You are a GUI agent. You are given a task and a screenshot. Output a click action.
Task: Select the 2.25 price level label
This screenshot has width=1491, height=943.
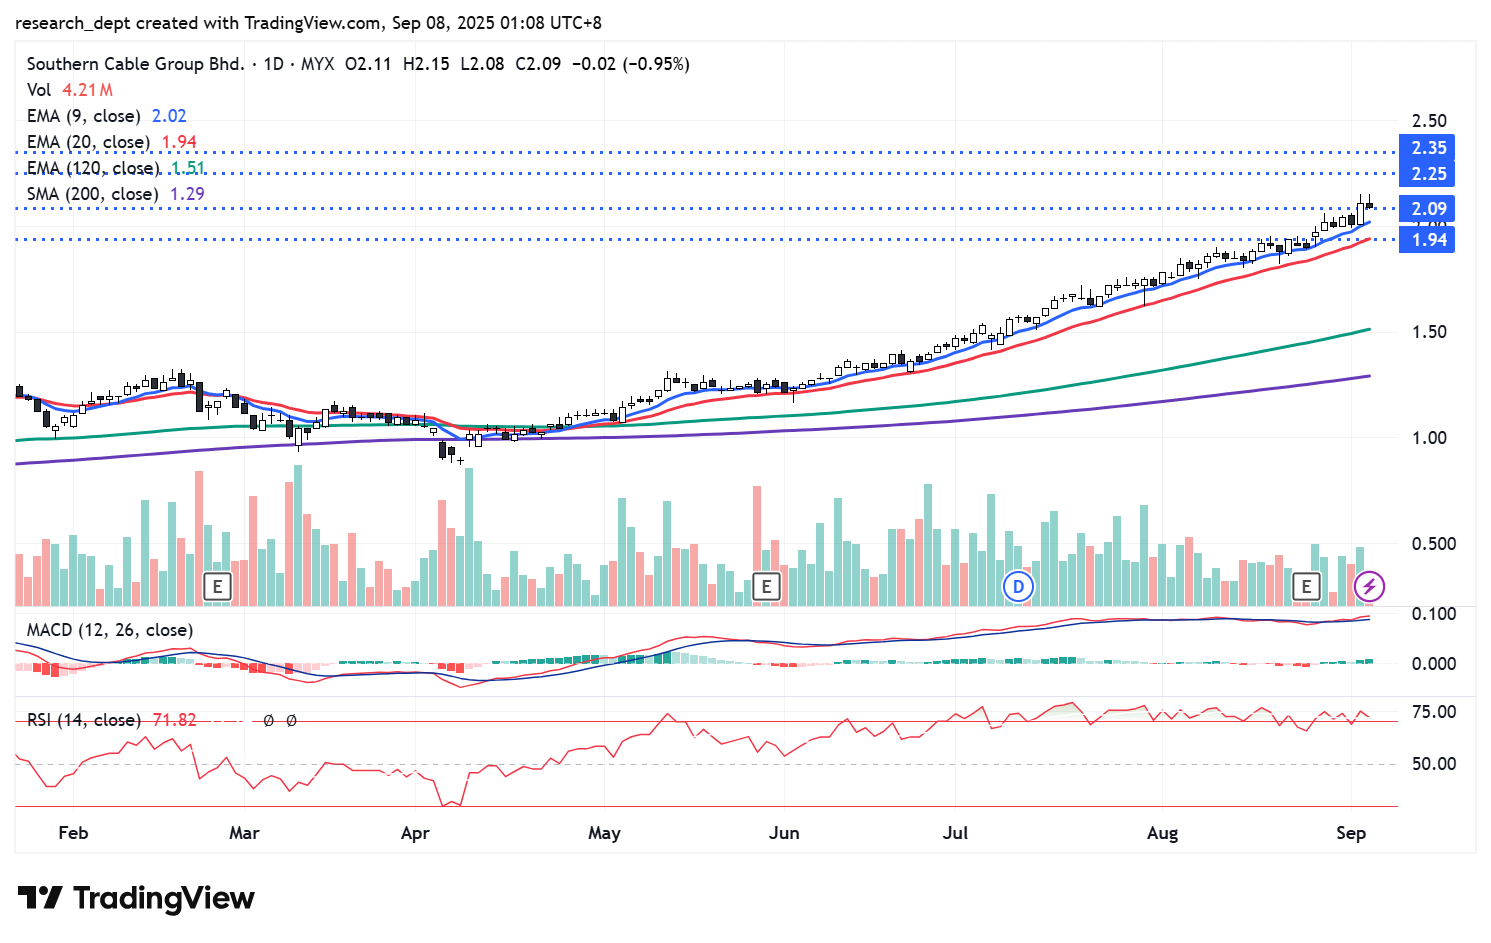coord(1428,174)
